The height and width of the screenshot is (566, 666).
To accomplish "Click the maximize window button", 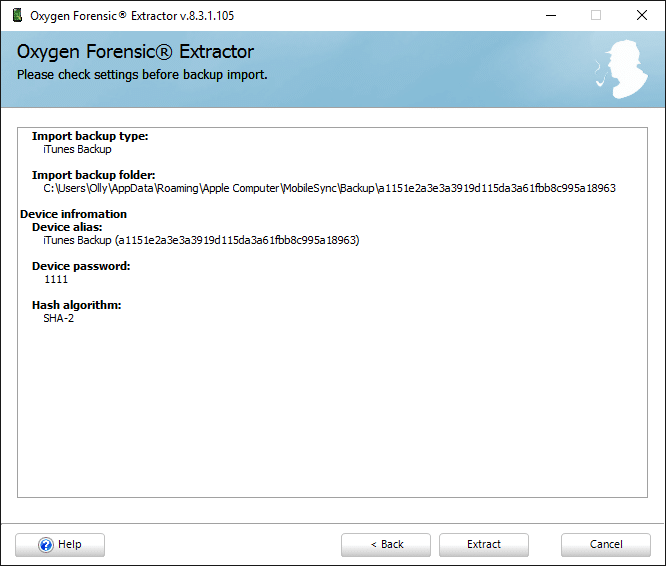I will click(x=596, y=15).
